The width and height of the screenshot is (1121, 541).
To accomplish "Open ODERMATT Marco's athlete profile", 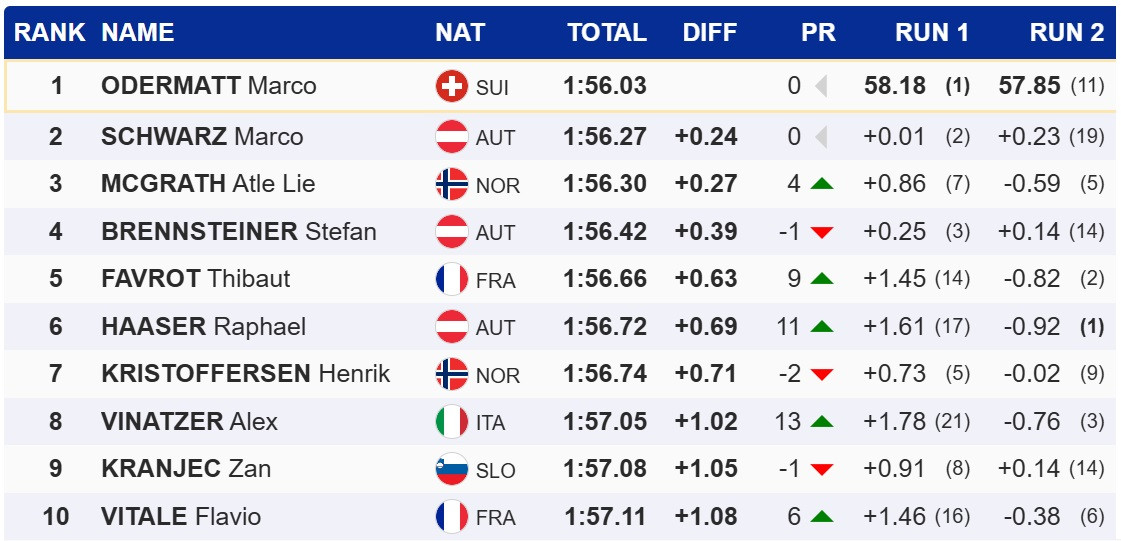I will (x=208, y=86).
